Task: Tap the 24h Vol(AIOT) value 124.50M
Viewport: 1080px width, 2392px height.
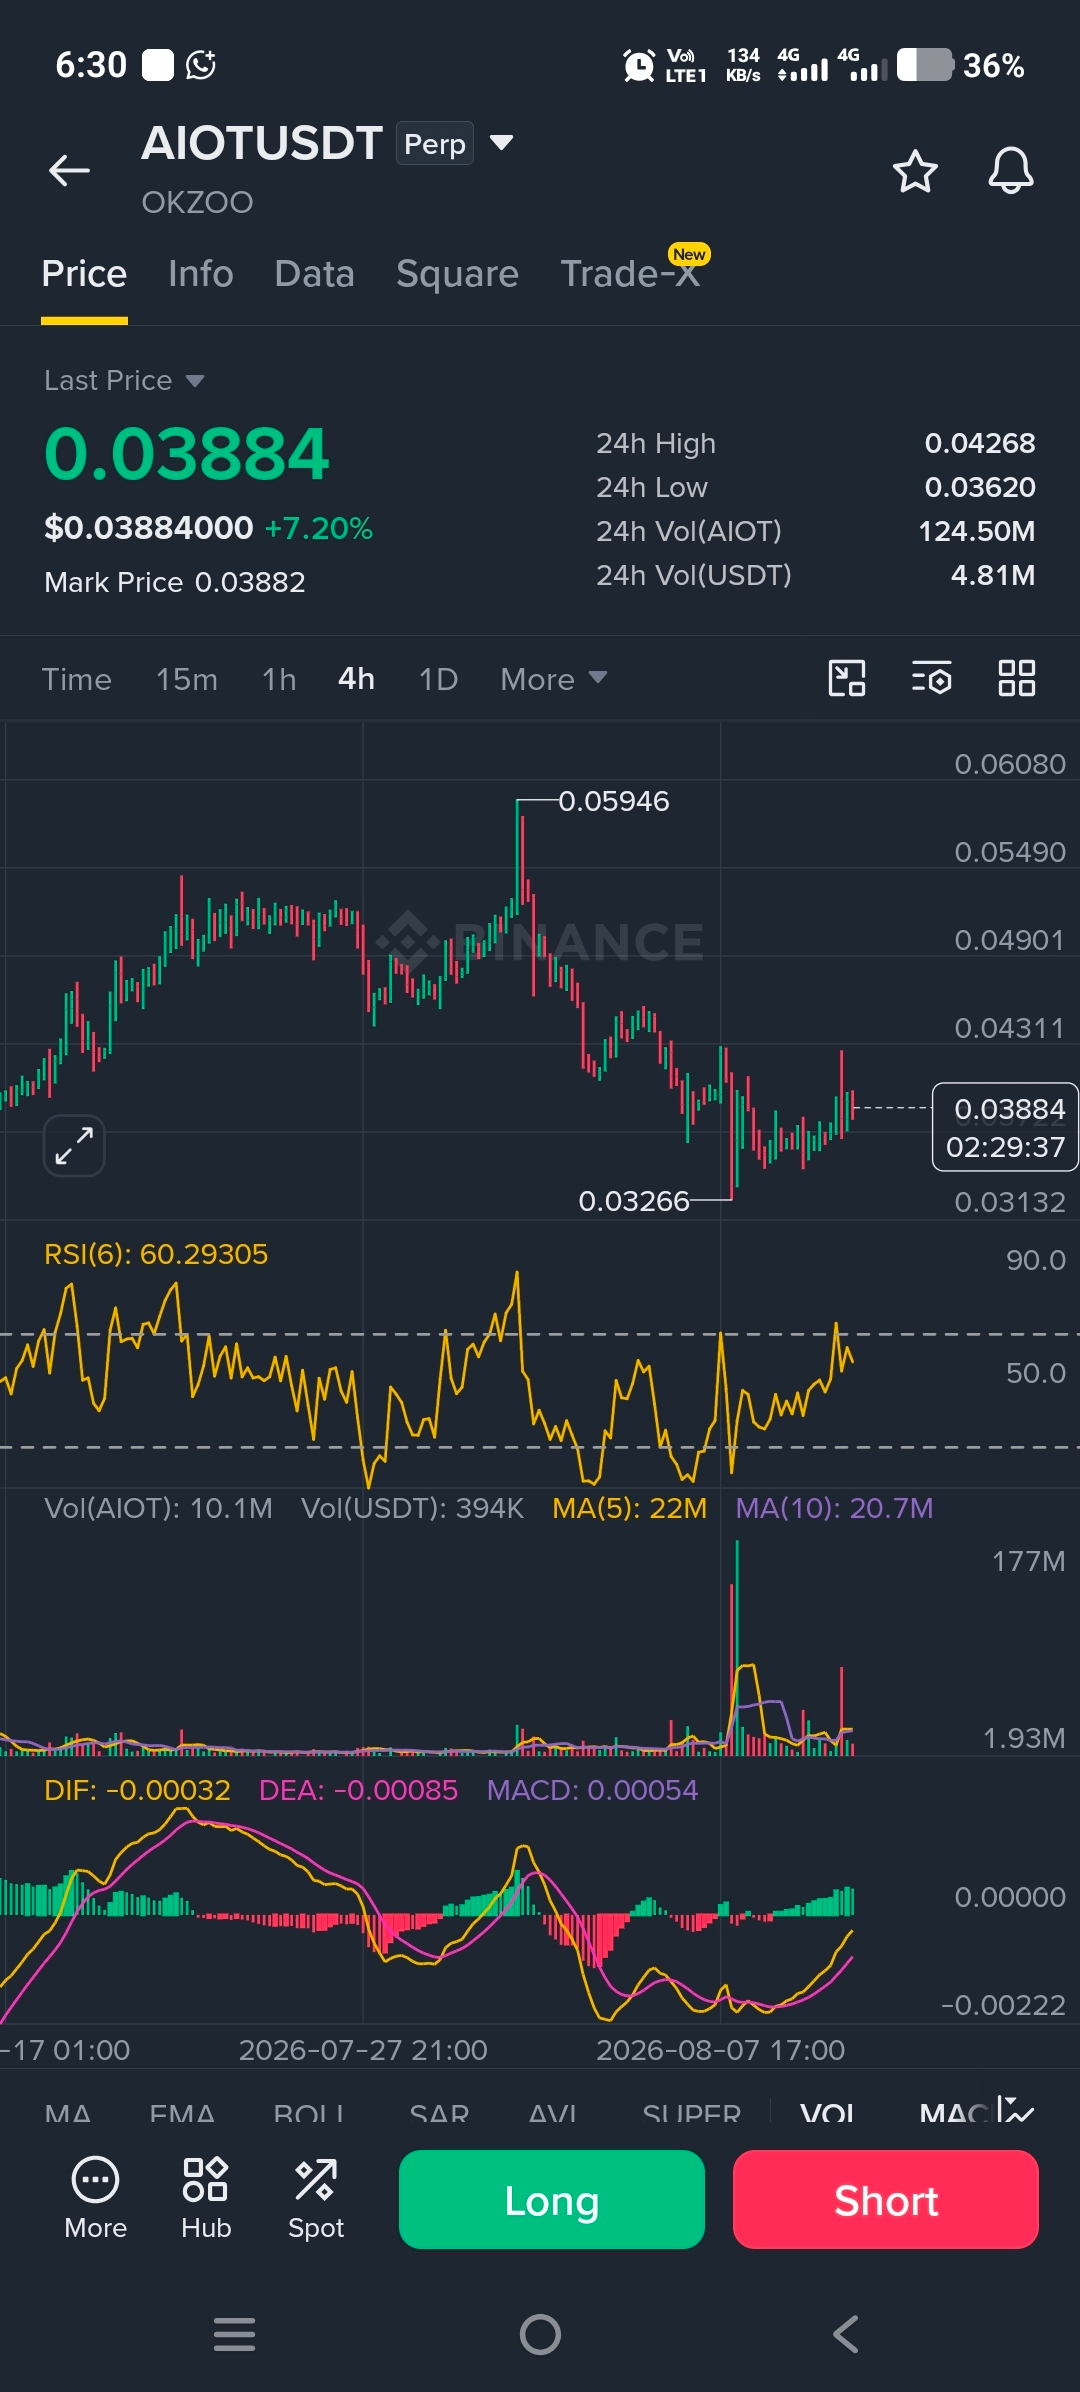Action: coord(977,531)
